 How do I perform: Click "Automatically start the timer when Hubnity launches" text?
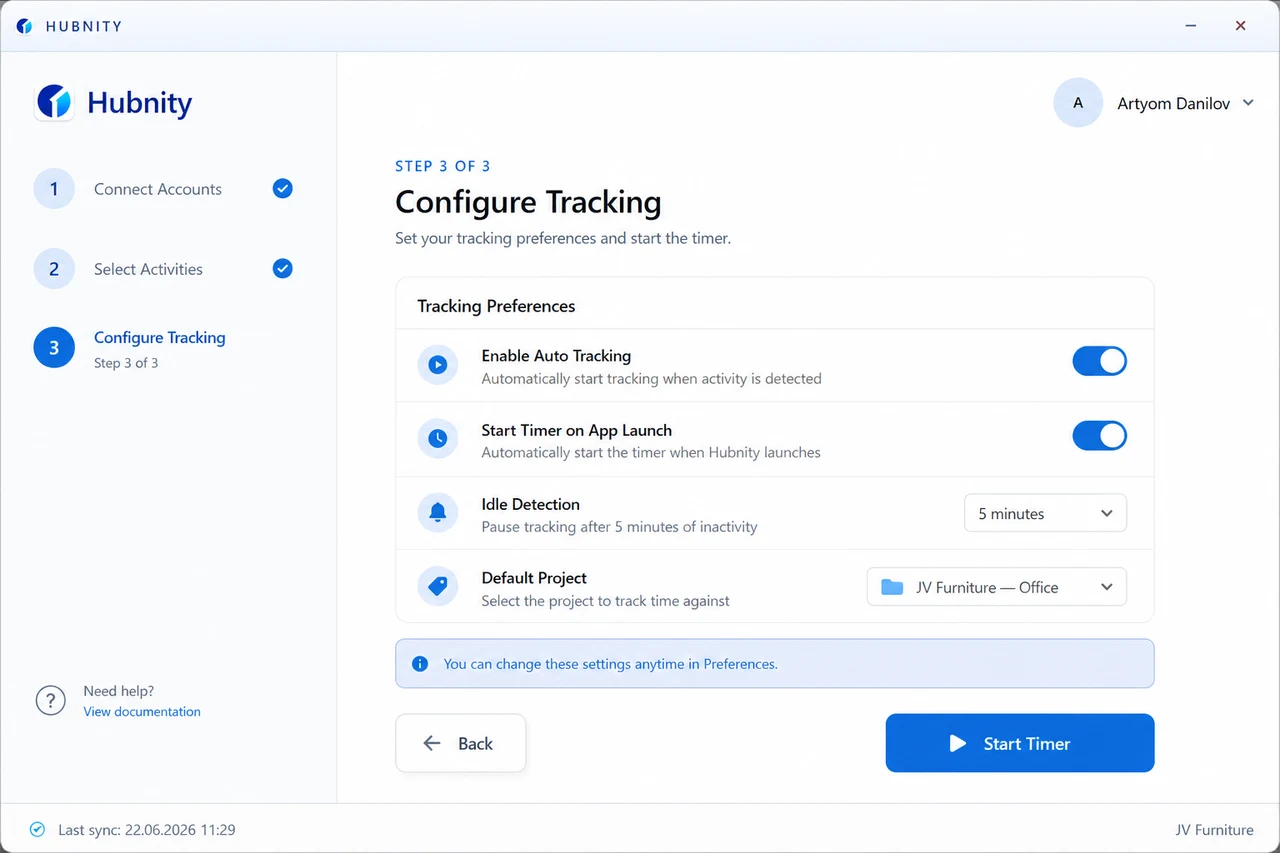[x=651, y=453]
